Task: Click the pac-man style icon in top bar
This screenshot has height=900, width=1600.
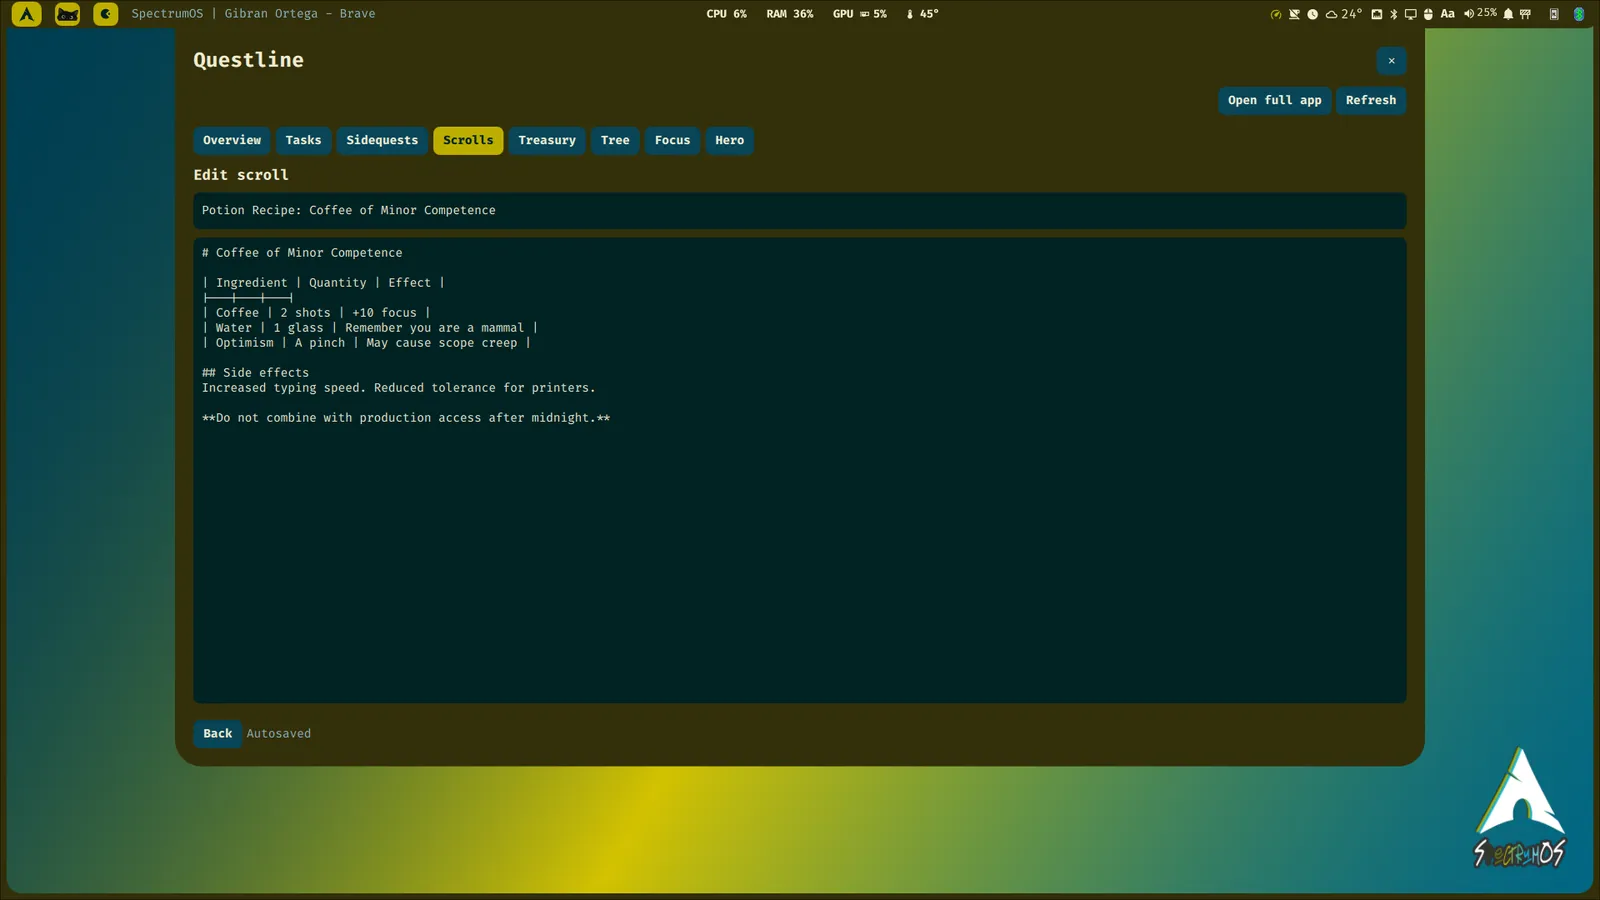Action: [105, 14]
